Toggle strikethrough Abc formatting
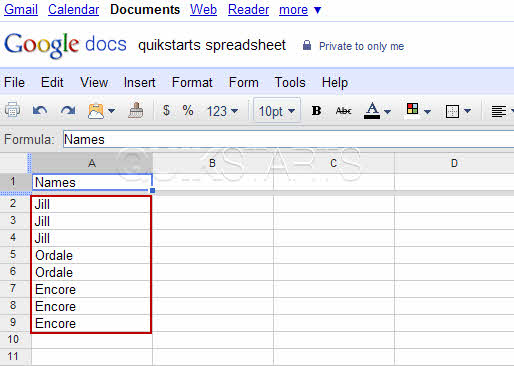This screenshot has width=514, height=366. (344, 111)
